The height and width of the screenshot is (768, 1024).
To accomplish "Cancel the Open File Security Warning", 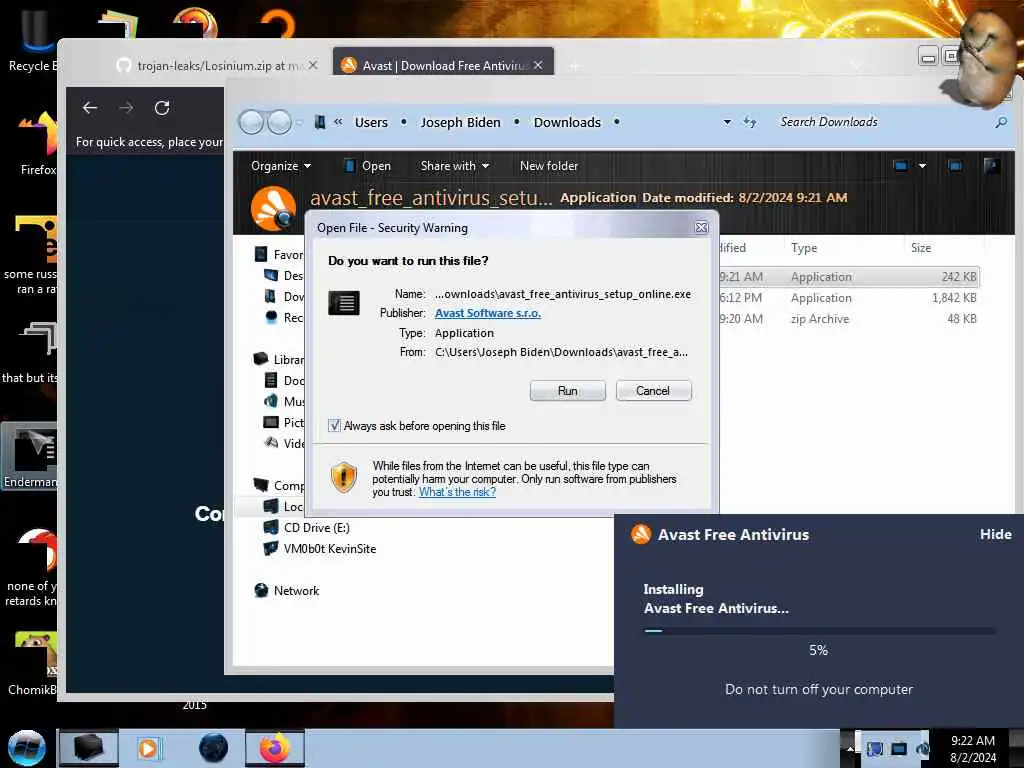I will click(x=653, y=391).
